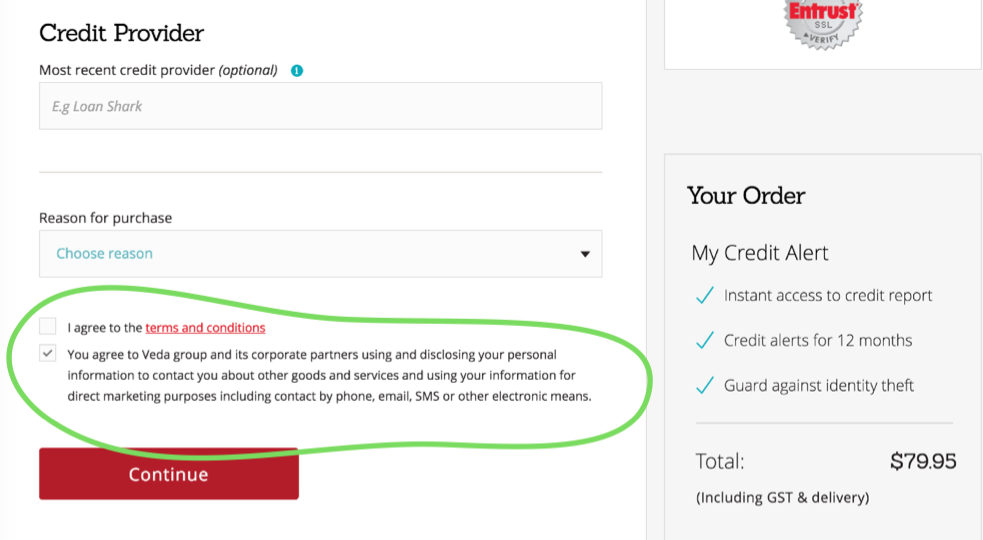Screen dimensions: 983x540
Task: Click checkmark icon beside Guard against identity theft
Action: [704, 386]
